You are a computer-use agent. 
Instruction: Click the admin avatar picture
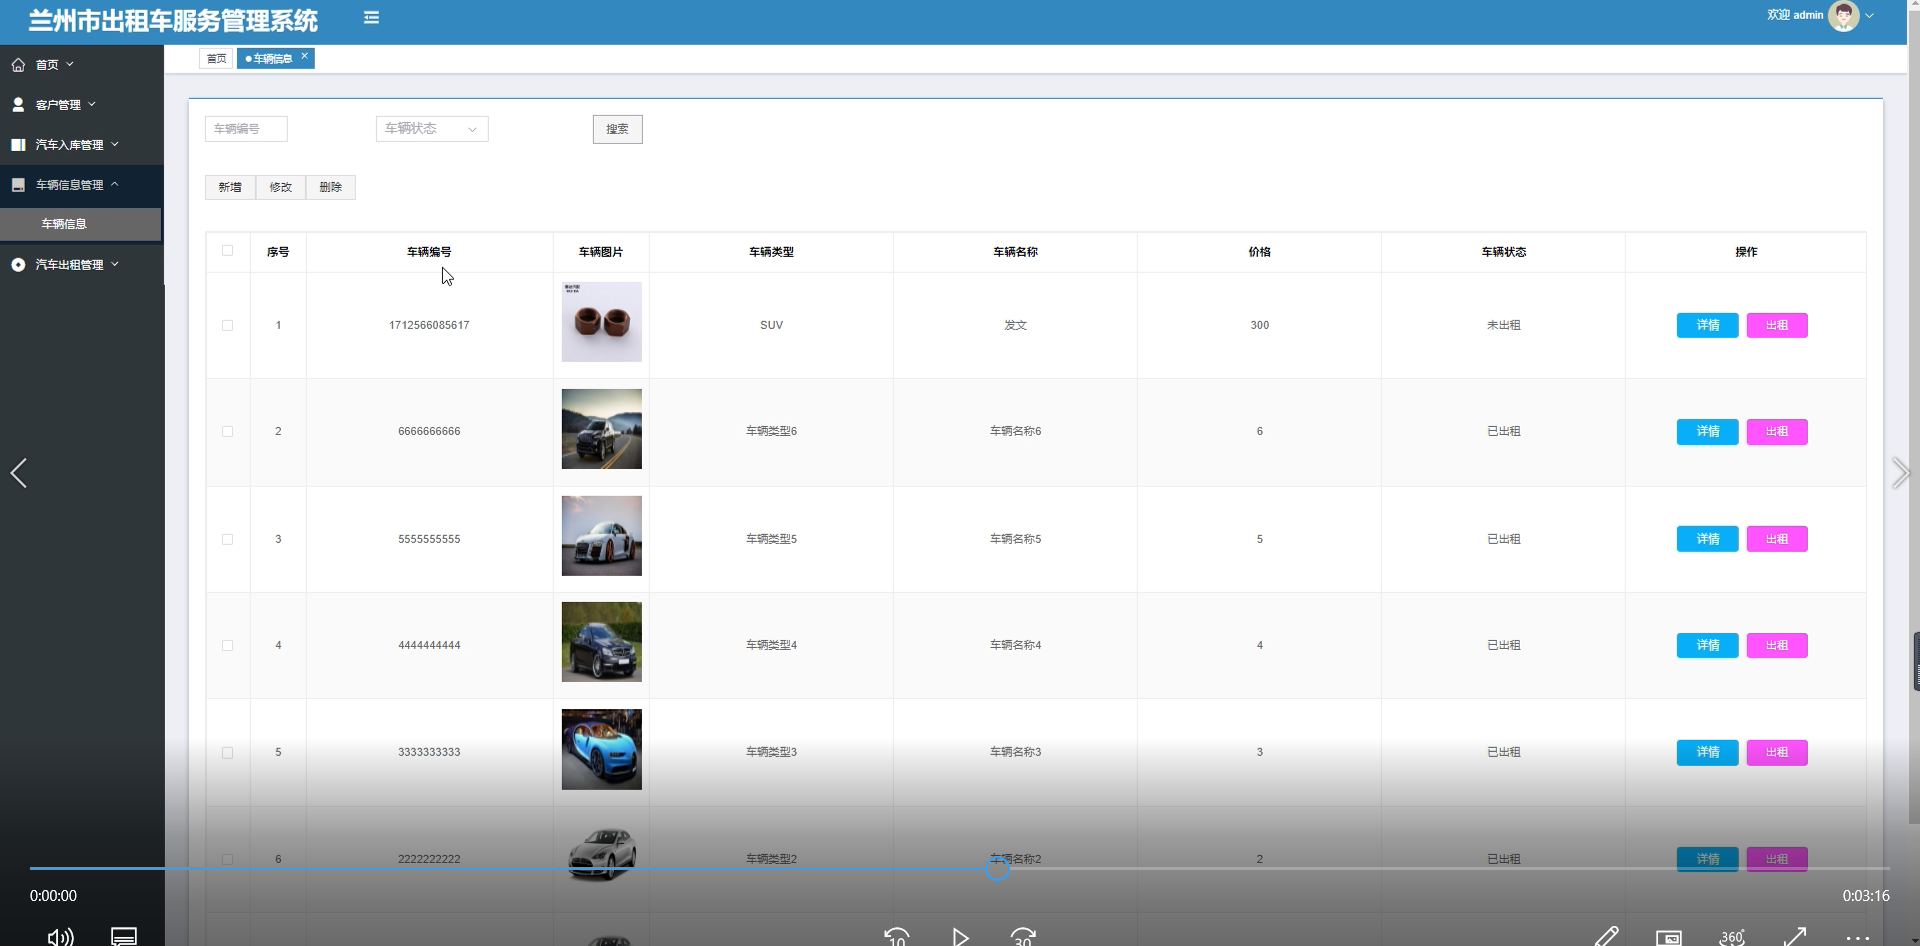[1843, 15]
